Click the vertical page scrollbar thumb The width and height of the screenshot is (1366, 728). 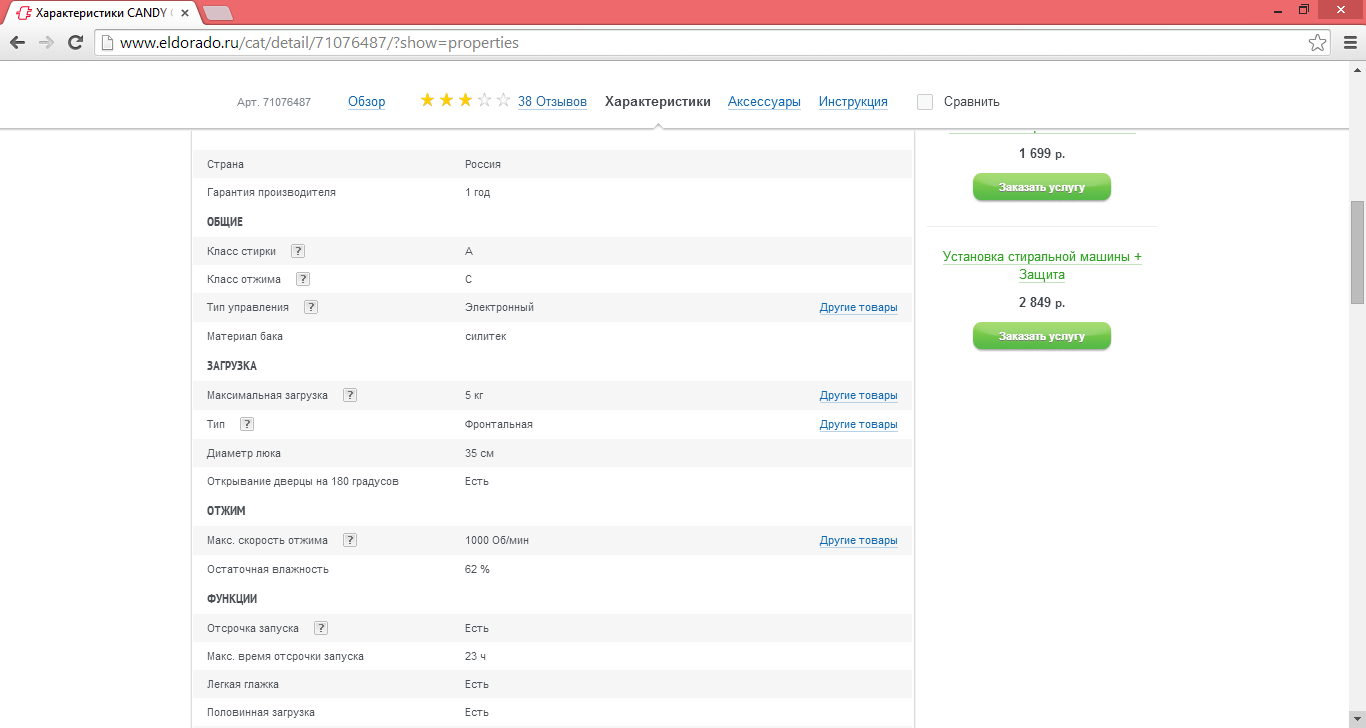coord(1357,251)
